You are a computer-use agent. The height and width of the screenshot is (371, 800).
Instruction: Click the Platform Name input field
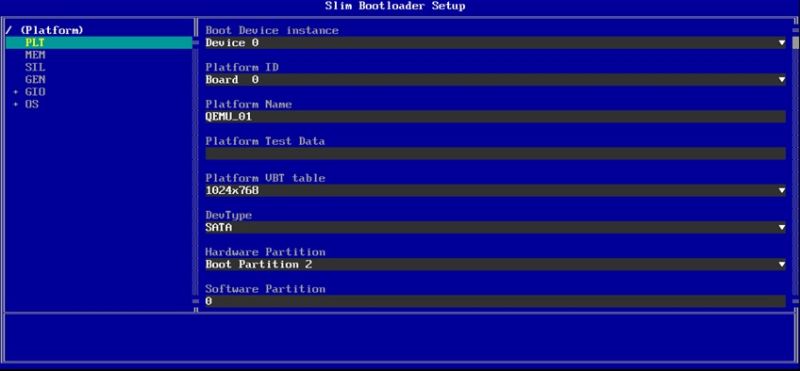coord(495,116)
